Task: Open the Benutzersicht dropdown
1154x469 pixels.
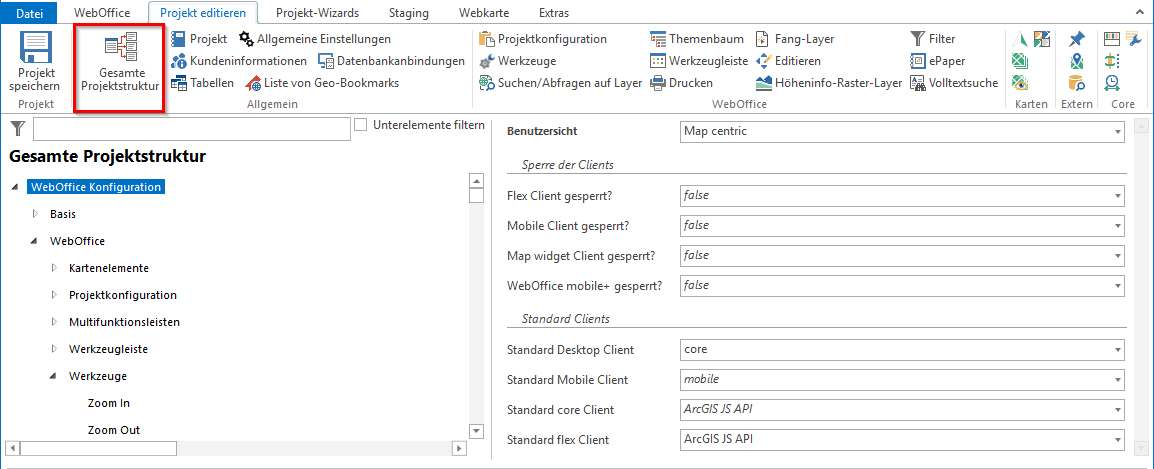Action: (x=901, y=132)
